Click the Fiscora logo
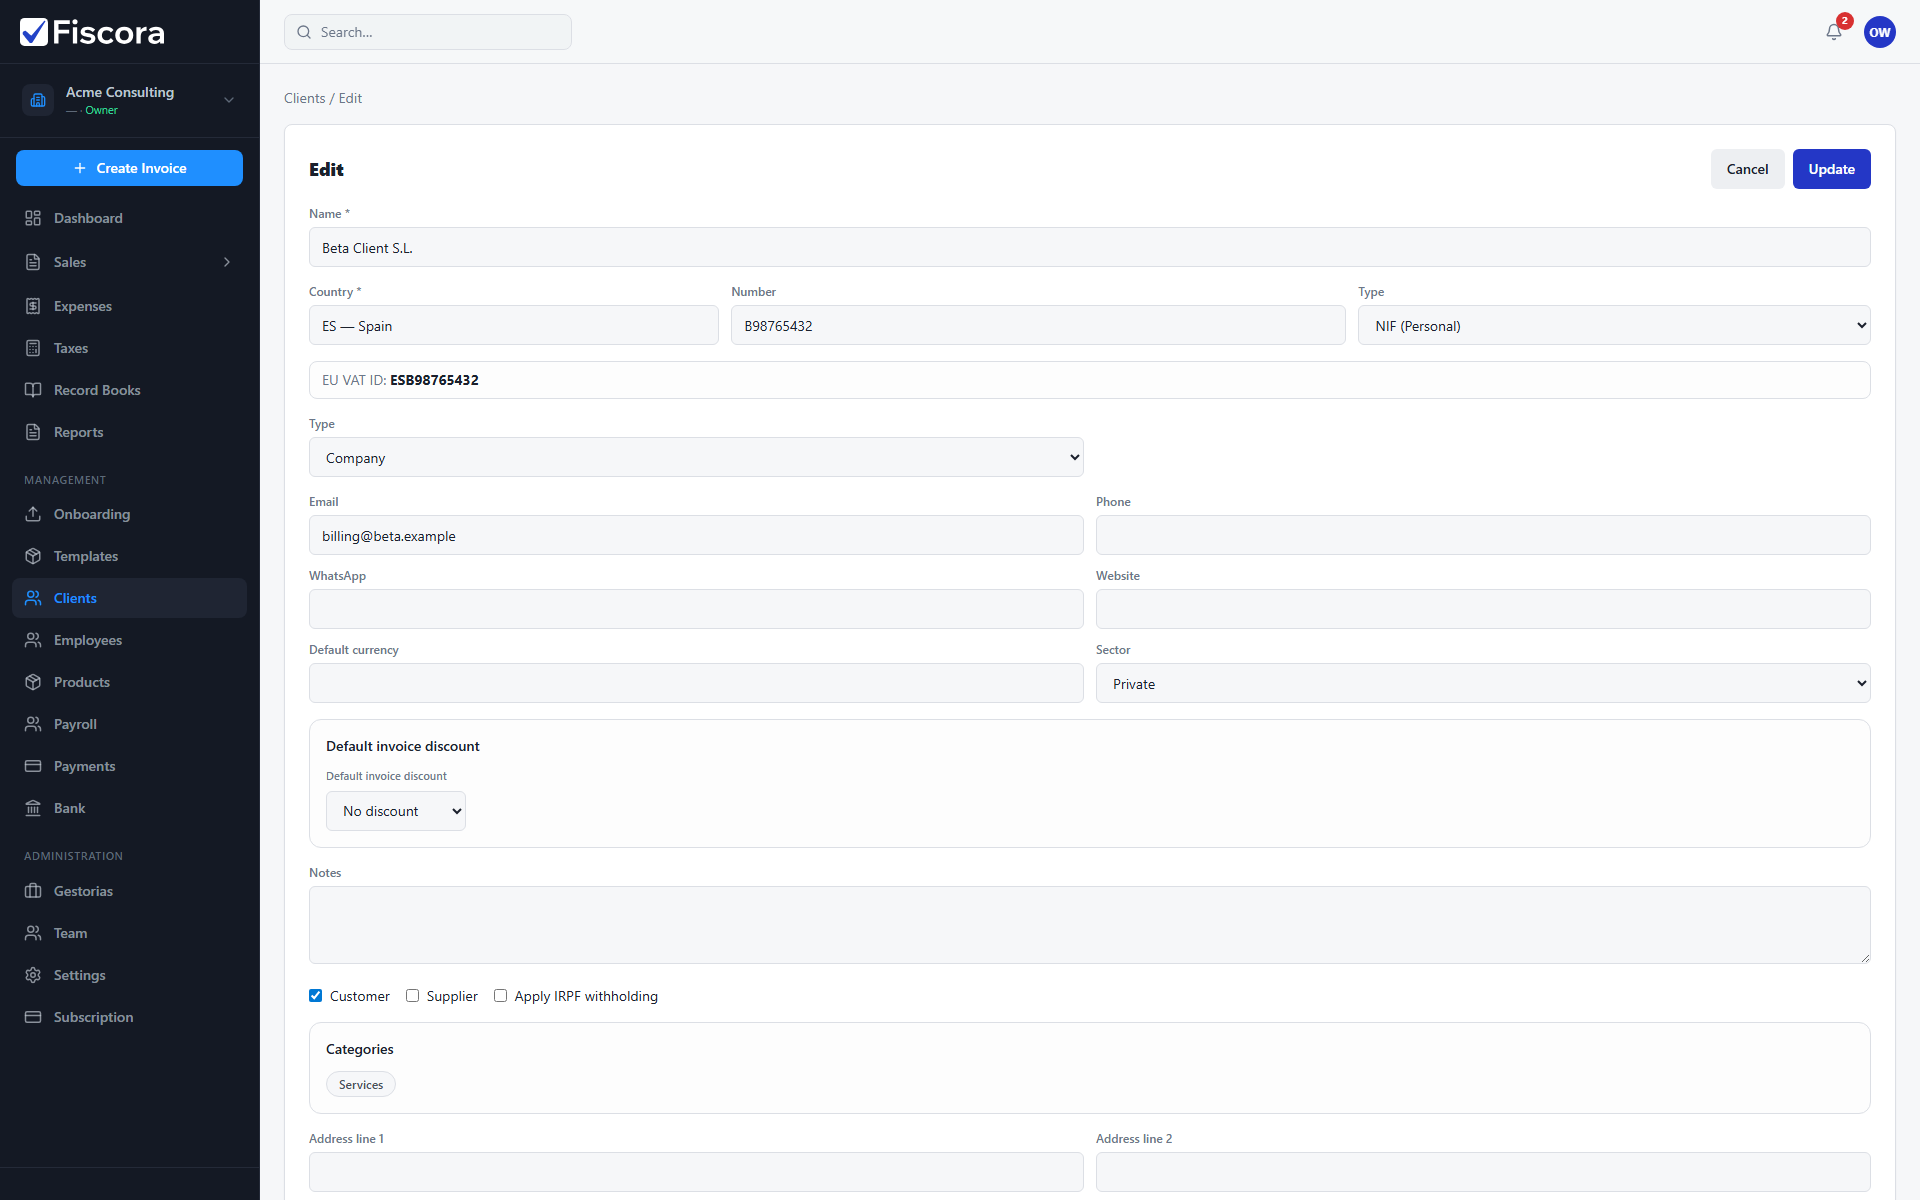1920x1200 pixels. [92, 32]
